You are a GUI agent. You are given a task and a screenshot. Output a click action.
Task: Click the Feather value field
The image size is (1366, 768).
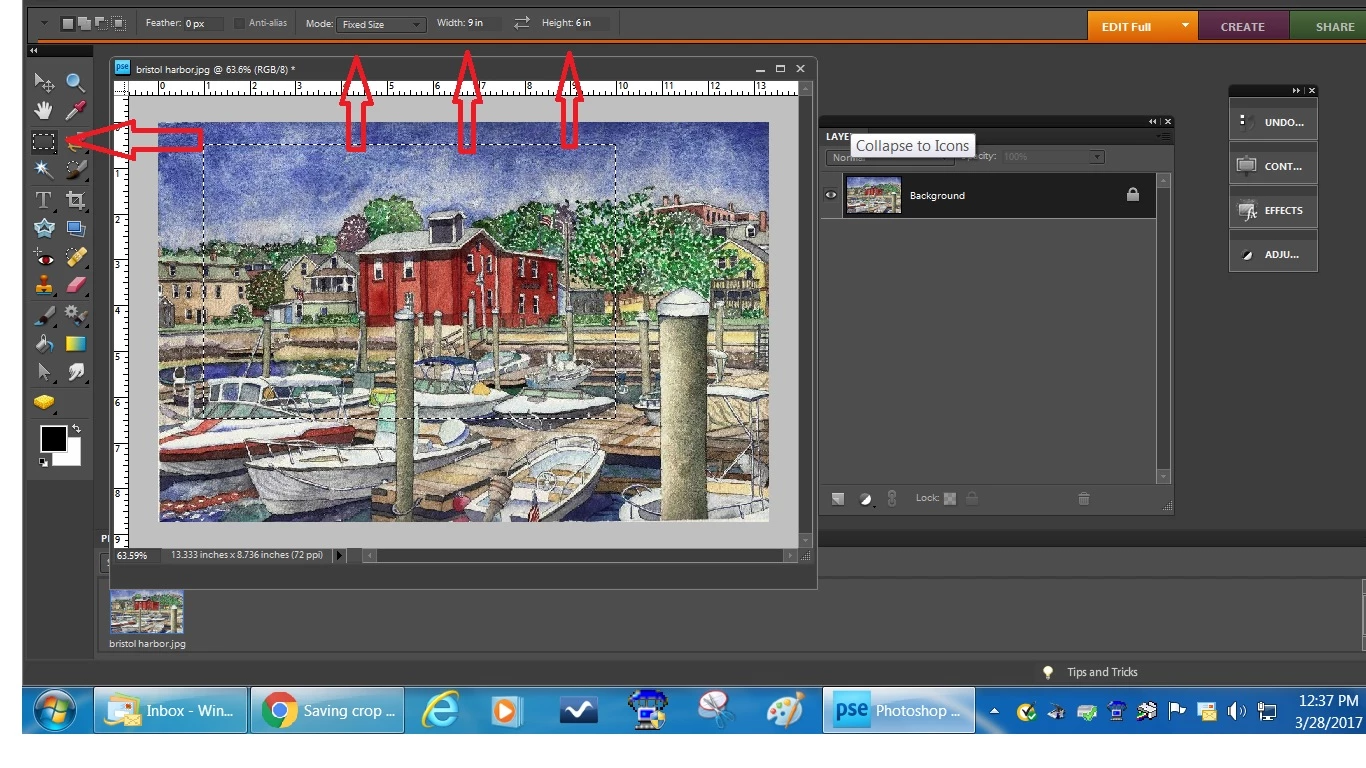click(203, 23)
